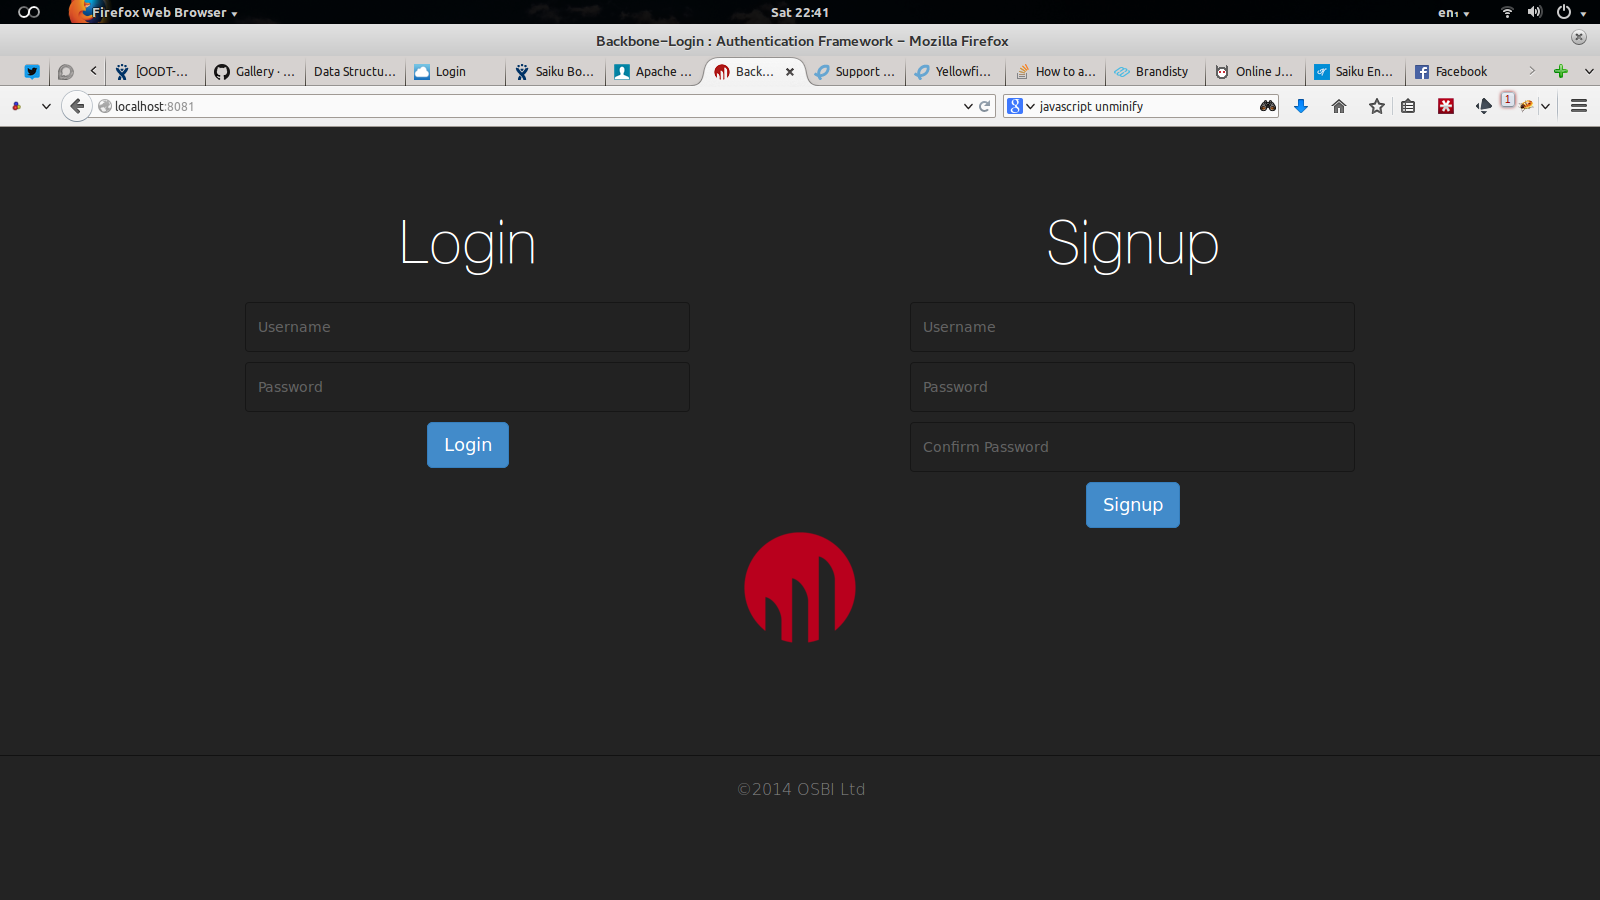Focus the Login Username field
Screen dimensions: 1600x900
(x=467, y=327)
